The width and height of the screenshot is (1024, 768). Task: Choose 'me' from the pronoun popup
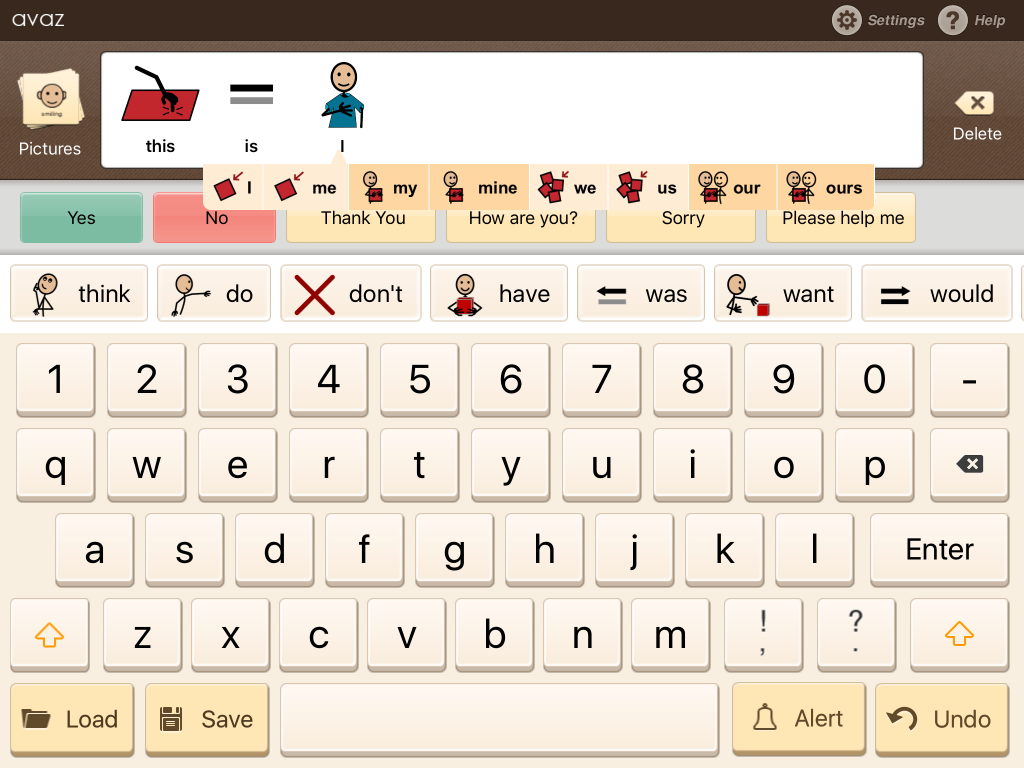point(306,187)
